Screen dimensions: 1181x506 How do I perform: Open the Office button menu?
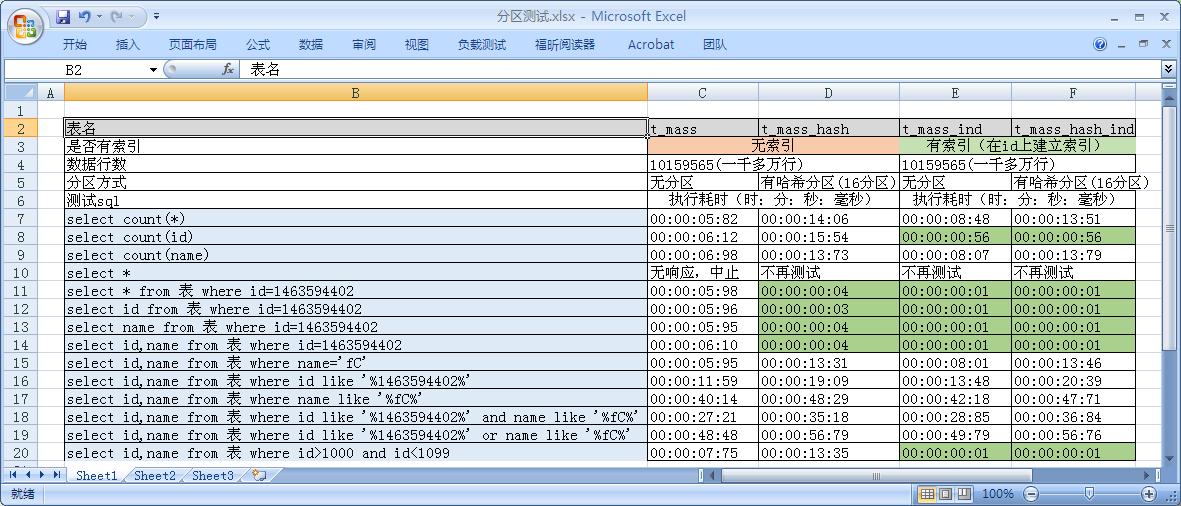click(x=25, y=26)
